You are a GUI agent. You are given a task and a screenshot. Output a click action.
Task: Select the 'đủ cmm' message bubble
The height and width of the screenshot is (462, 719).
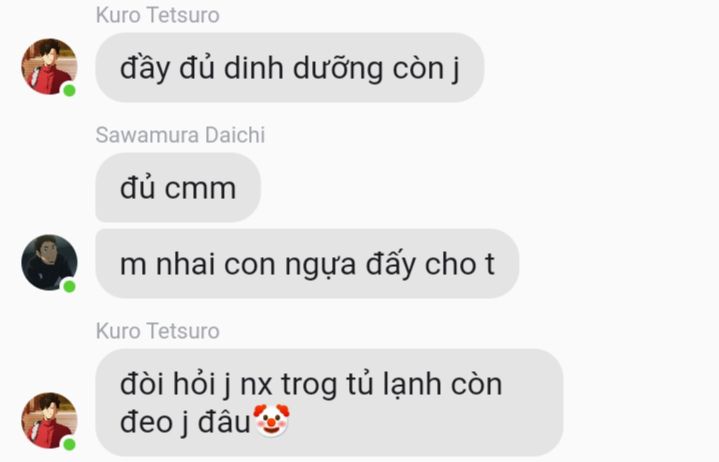point(178,187)
